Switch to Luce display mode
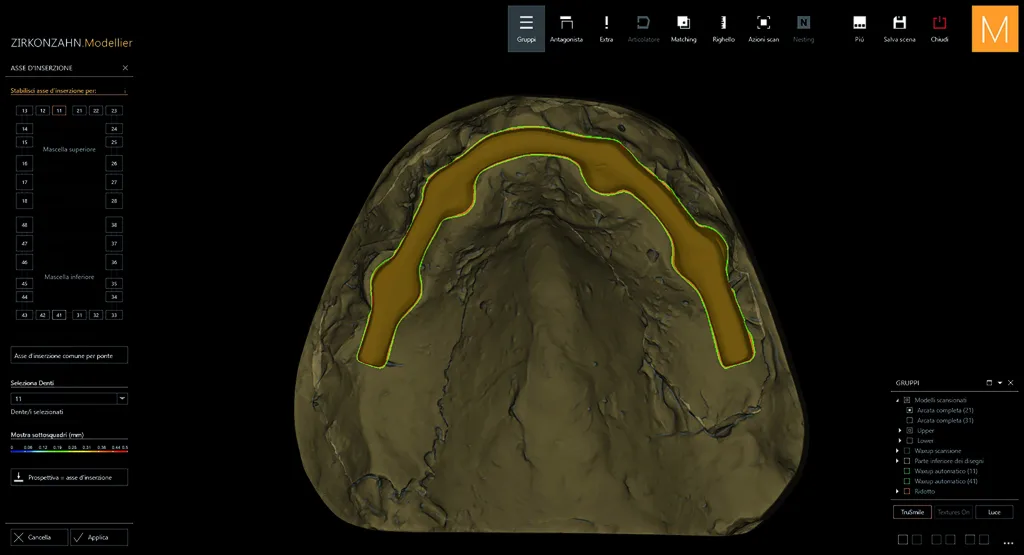This screenshot has width=1024, height=555. point(994,513)
